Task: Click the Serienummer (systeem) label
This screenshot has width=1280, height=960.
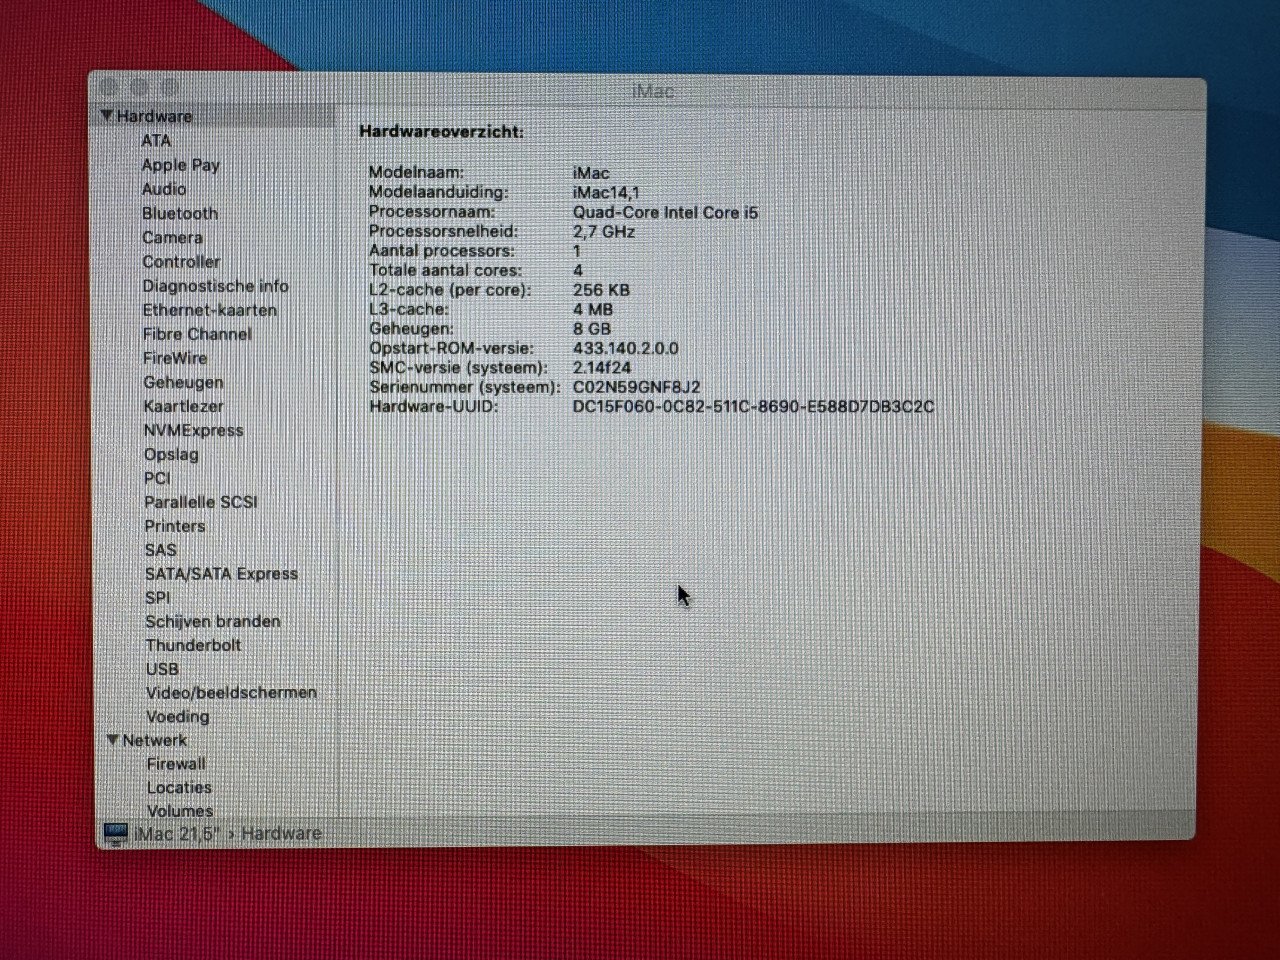Action: tap(464, 387)
